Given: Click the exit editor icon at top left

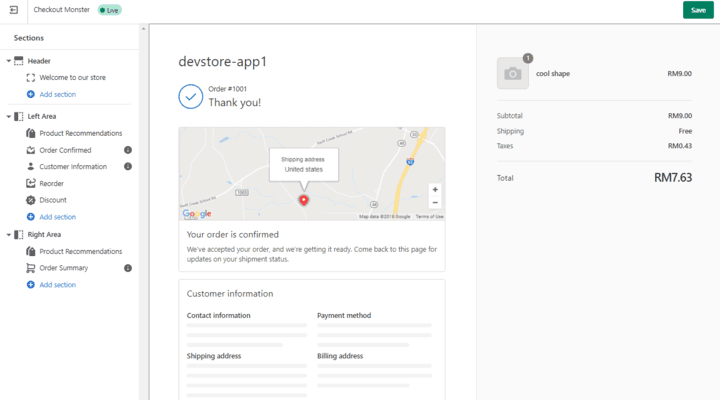Looking at the screenshot, I should [13, 10].
